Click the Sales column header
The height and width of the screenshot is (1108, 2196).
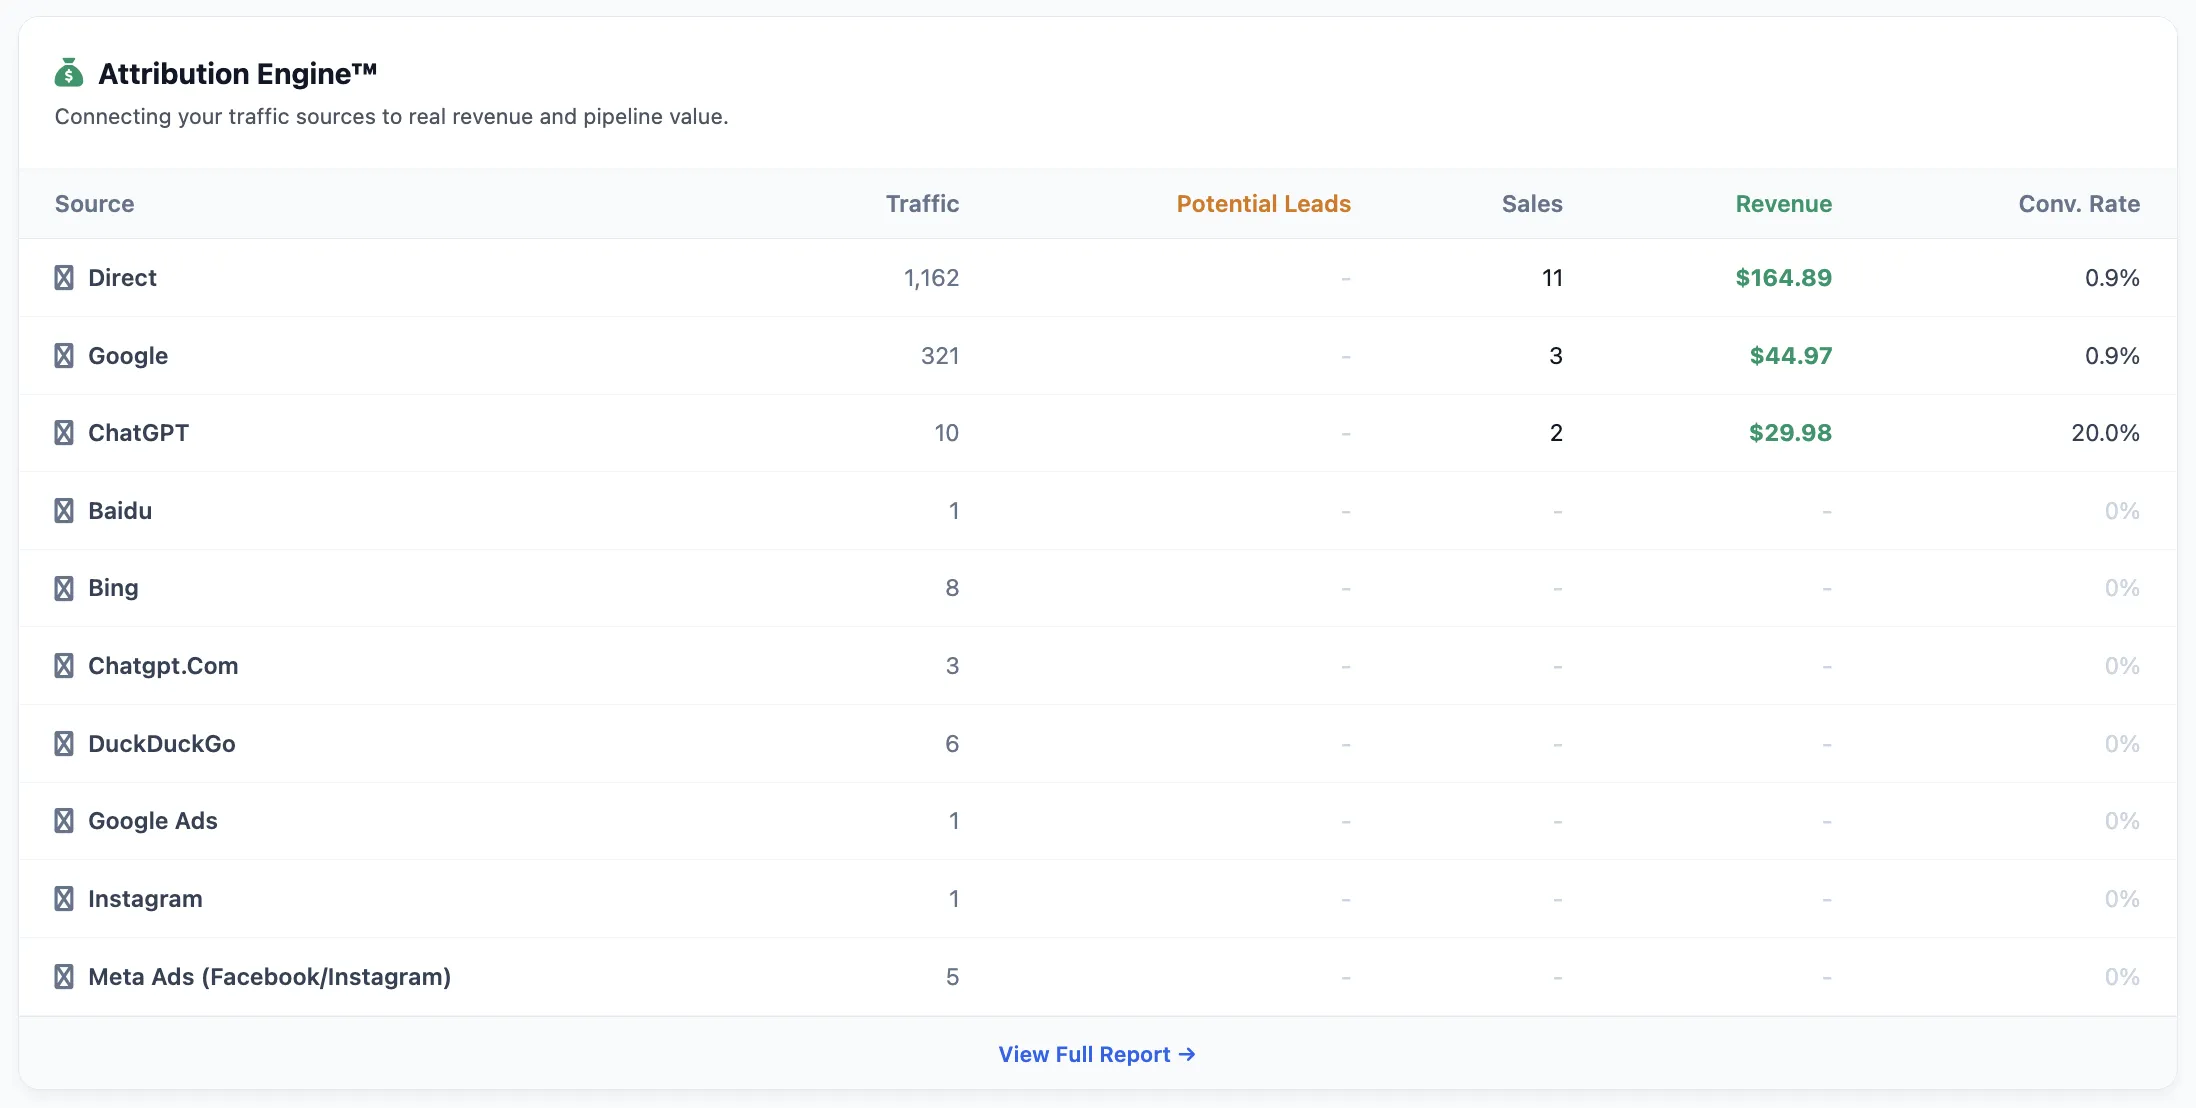(x=1531, y=204)
